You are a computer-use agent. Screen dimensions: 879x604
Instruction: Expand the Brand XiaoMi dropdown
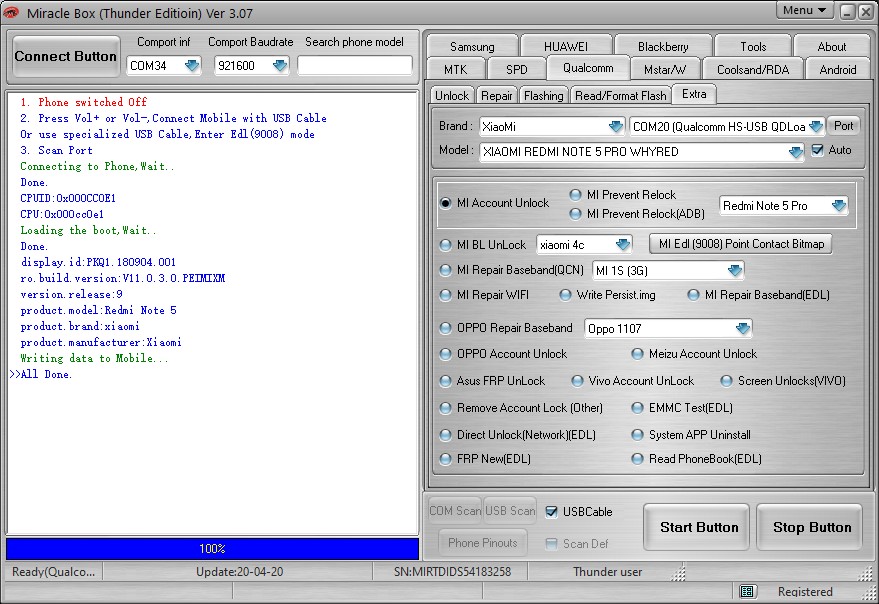pos(616,127)
